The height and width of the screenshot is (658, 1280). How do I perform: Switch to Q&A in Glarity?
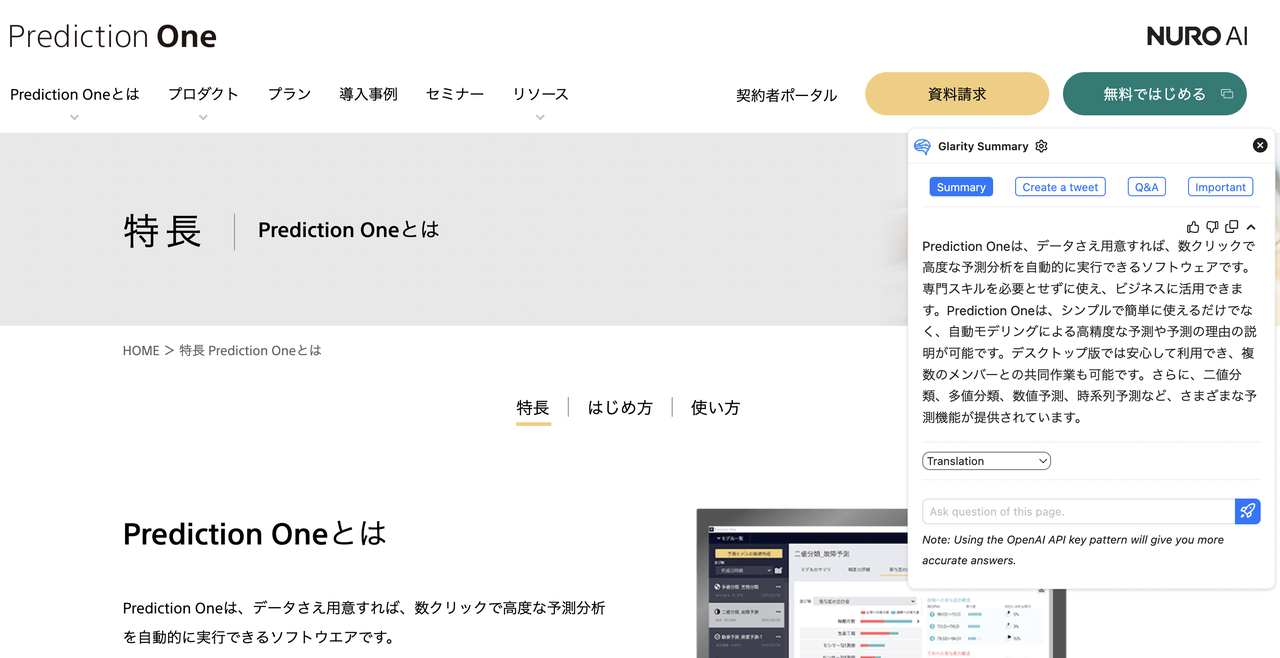click(1146, 187)
